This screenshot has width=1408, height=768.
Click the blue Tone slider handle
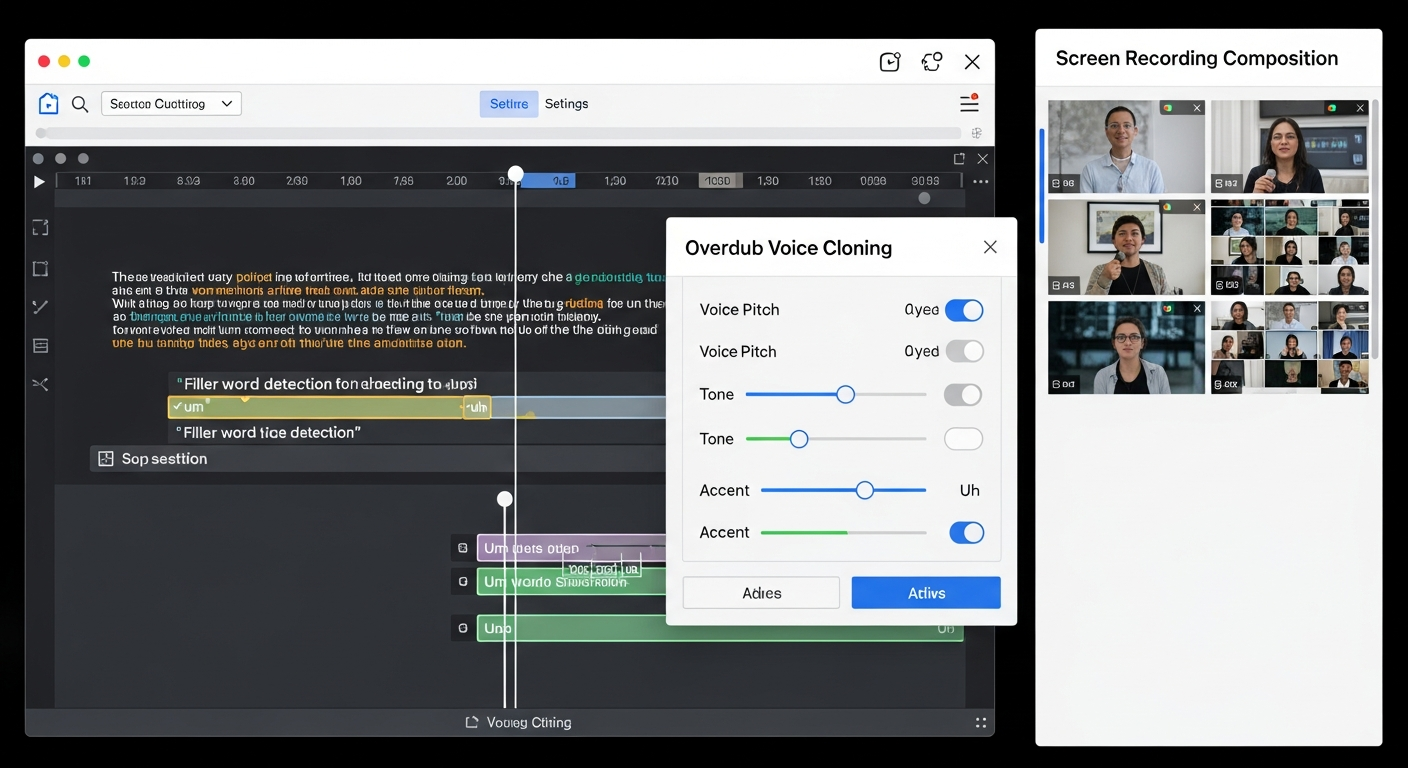[x=845, y=395]
